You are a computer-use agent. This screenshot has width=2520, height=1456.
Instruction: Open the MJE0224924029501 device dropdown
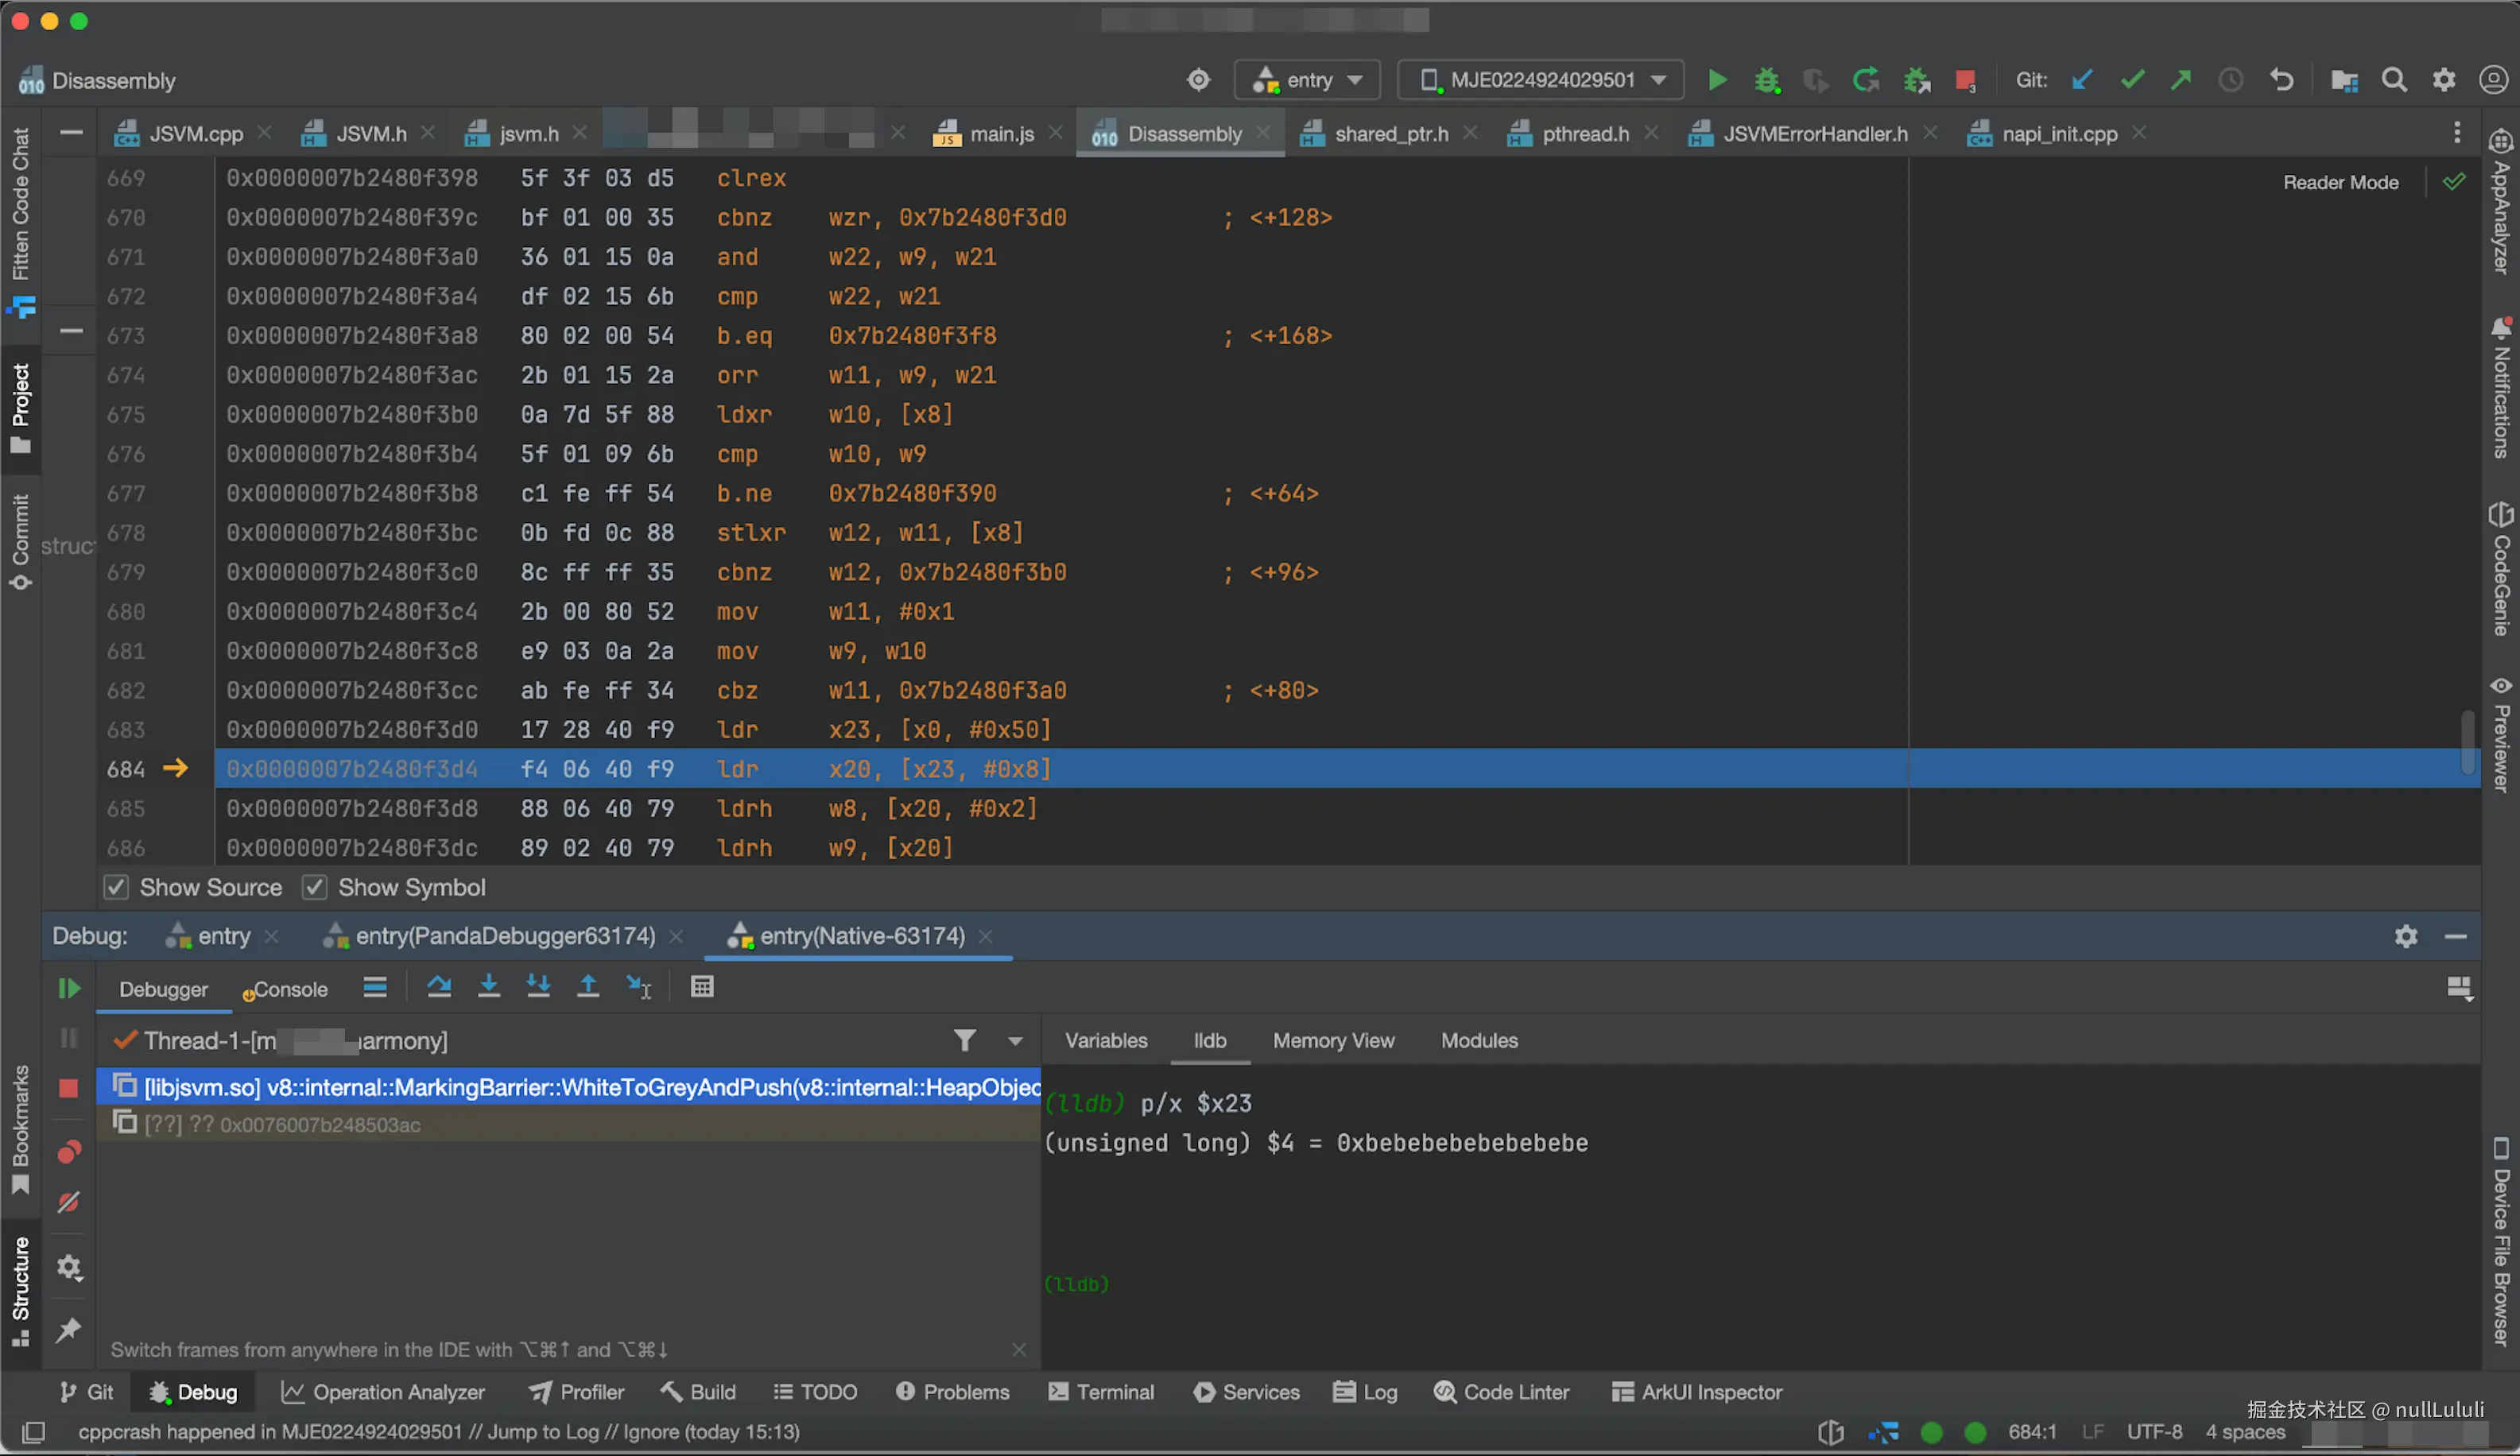tap(1540, 80)
